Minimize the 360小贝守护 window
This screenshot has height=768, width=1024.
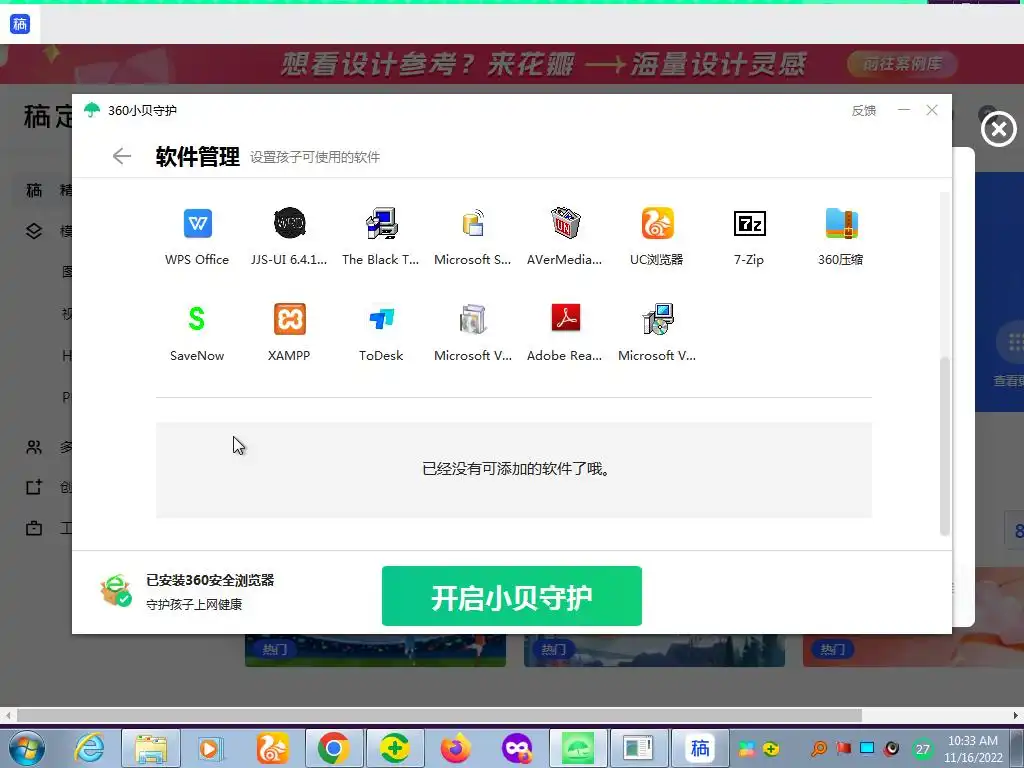point(904,110)
